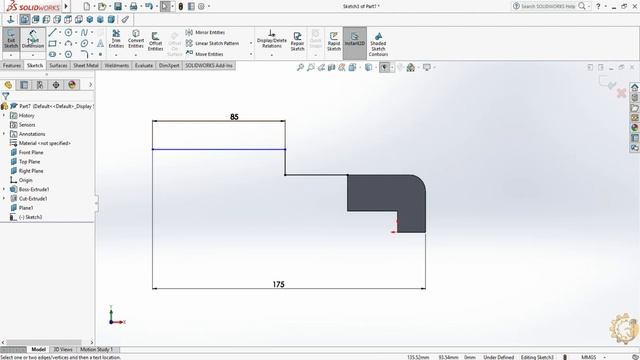Image resolution: width=640 pixels, height=360 pixels.
Task: Open the Smart Dimension dropdown arrow
Action: pos(33,55)
